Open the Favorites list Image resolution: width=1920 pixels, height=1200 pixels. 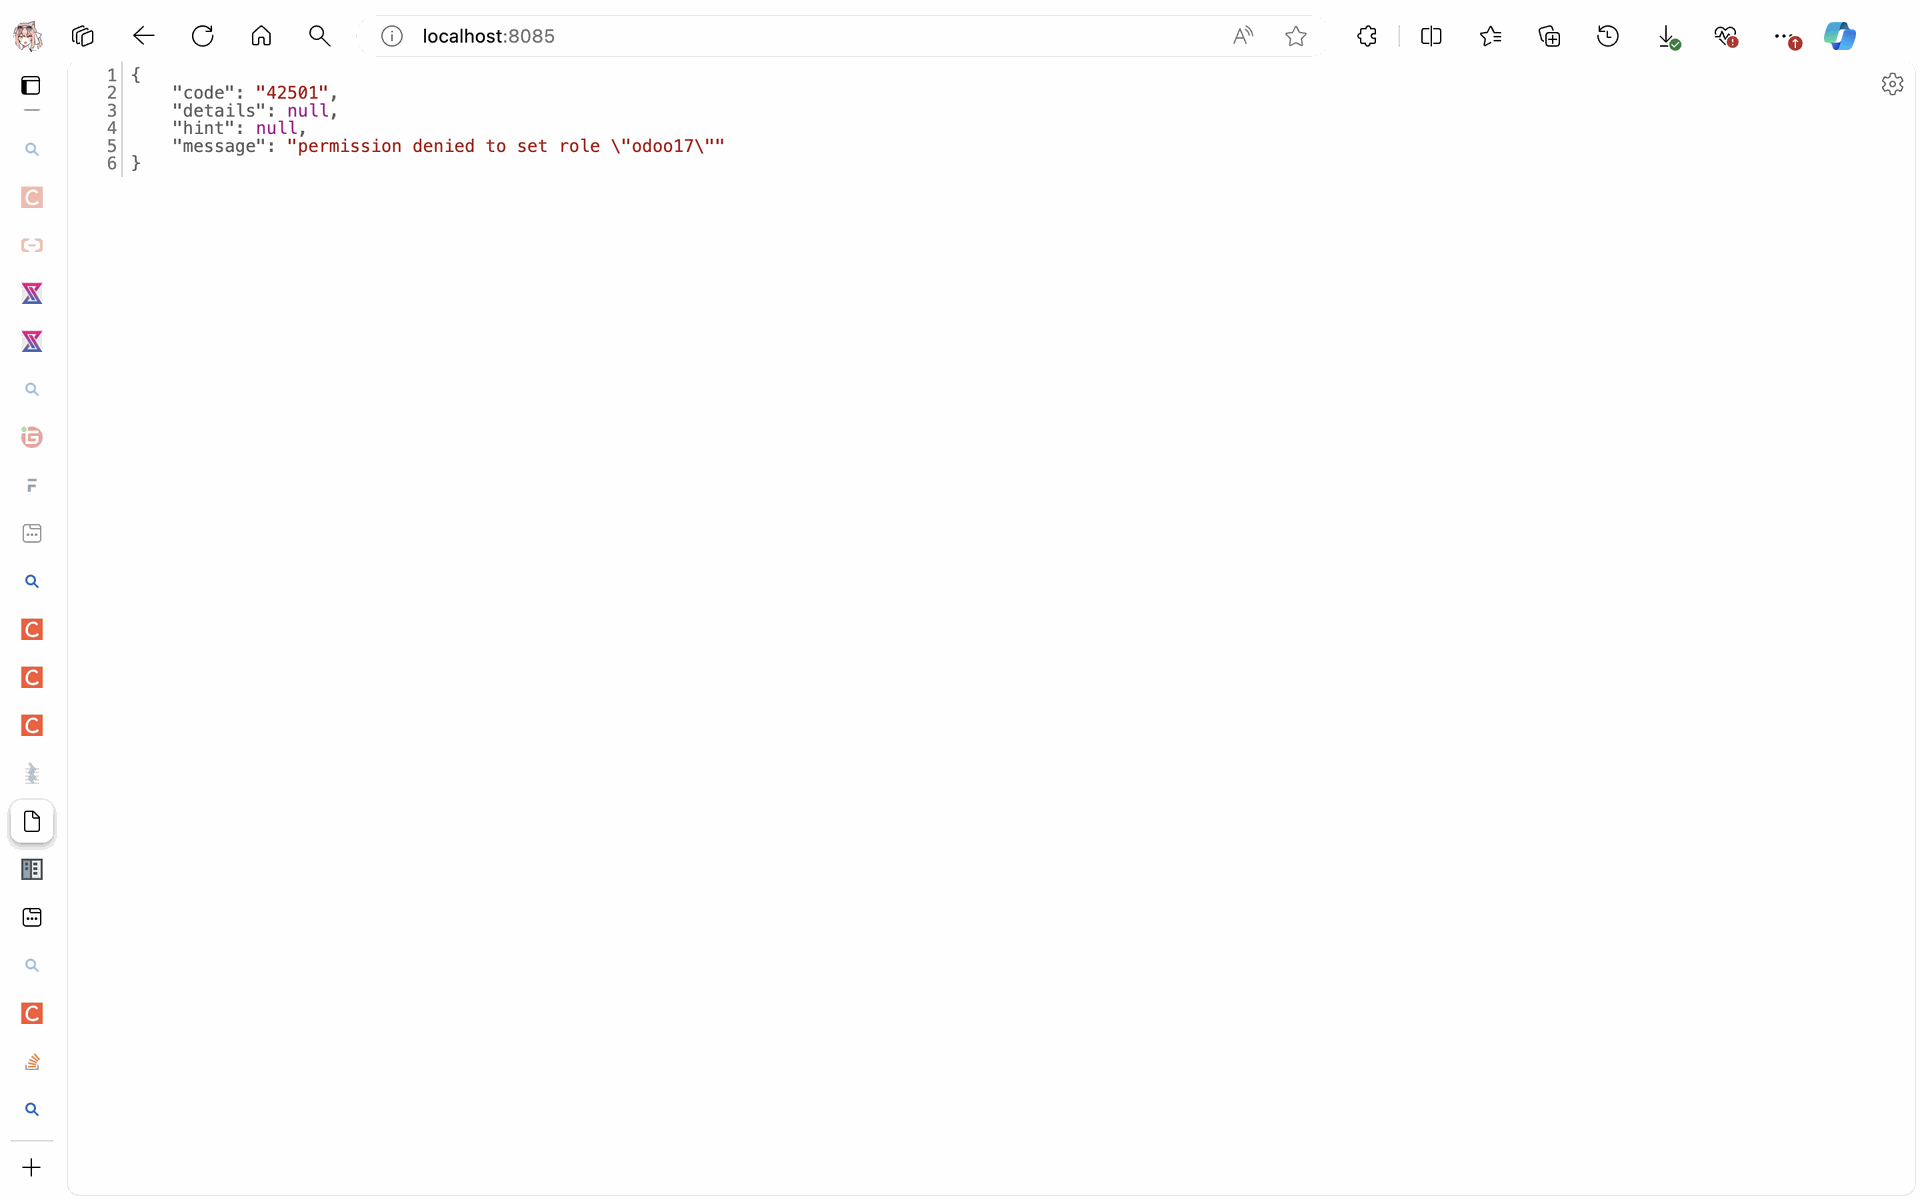point(1490,36)
